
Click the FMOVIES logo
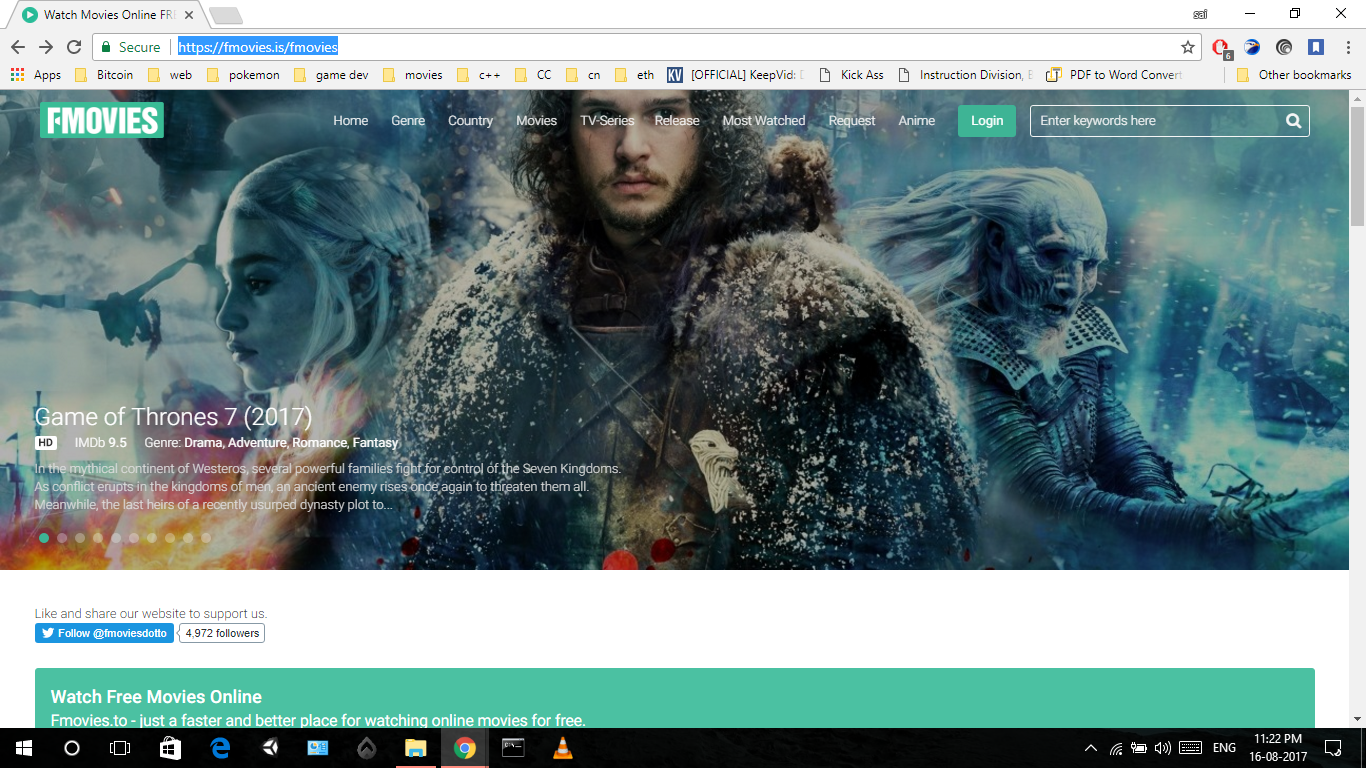[x=102, y=120]
